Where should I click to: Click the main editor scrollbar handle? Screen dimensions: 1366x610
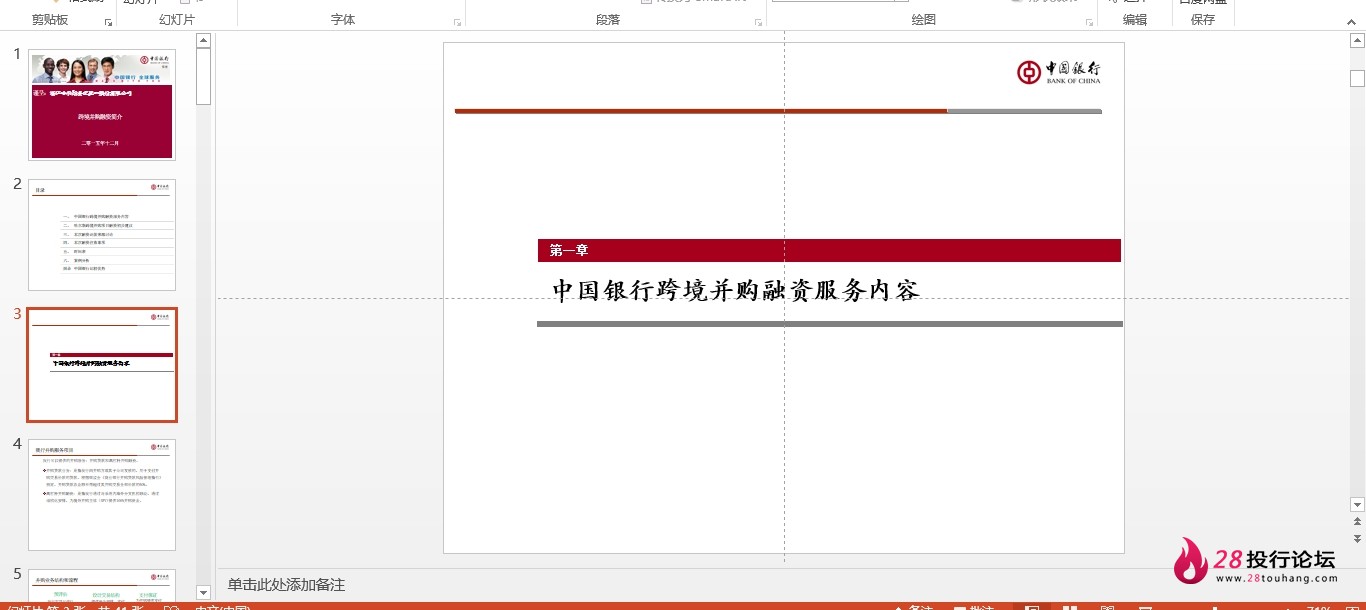(x=1357, y=79)
